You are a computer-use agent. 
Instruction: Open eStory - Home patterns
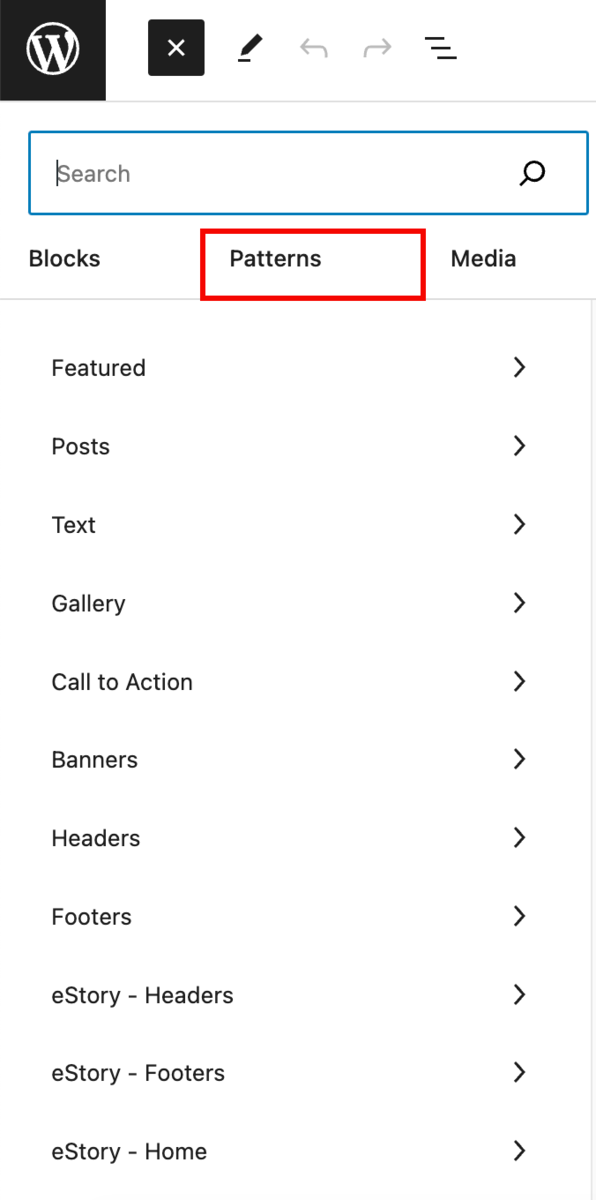coord(289,1151)
